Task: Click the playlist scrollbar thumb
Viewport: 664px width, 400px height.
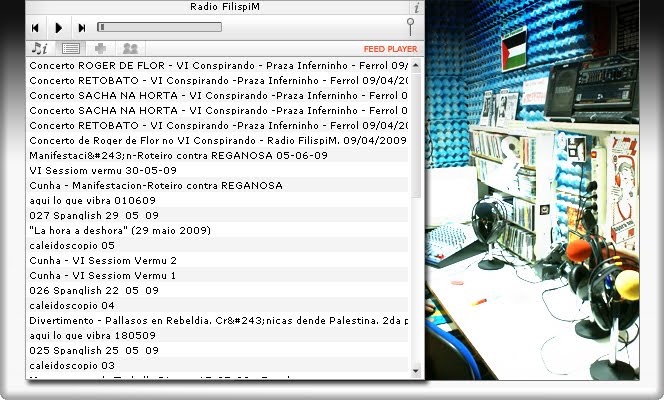Action: tap(416, 135)
